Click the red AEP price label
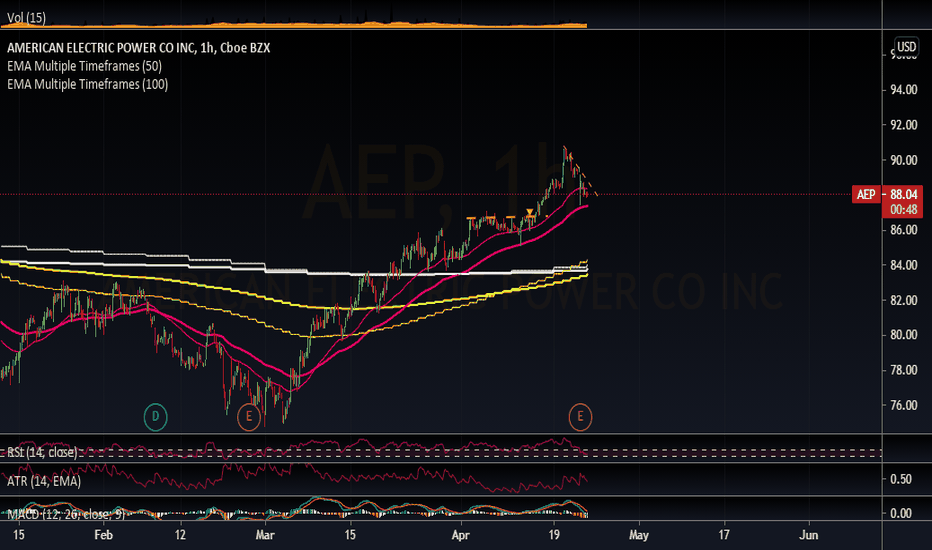 coord(866,194)
